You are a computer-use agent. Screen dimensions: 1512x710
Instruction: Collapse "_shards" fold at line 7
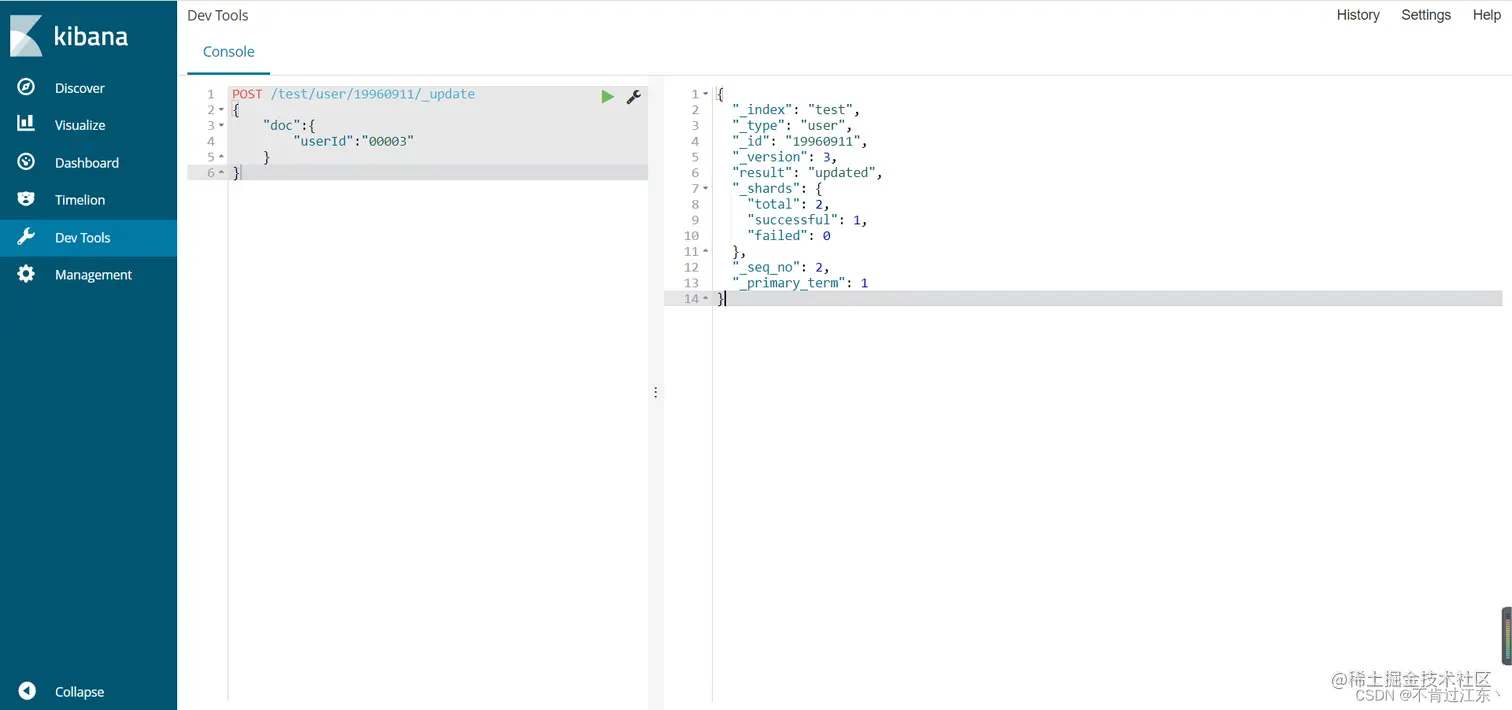point(705,188)
